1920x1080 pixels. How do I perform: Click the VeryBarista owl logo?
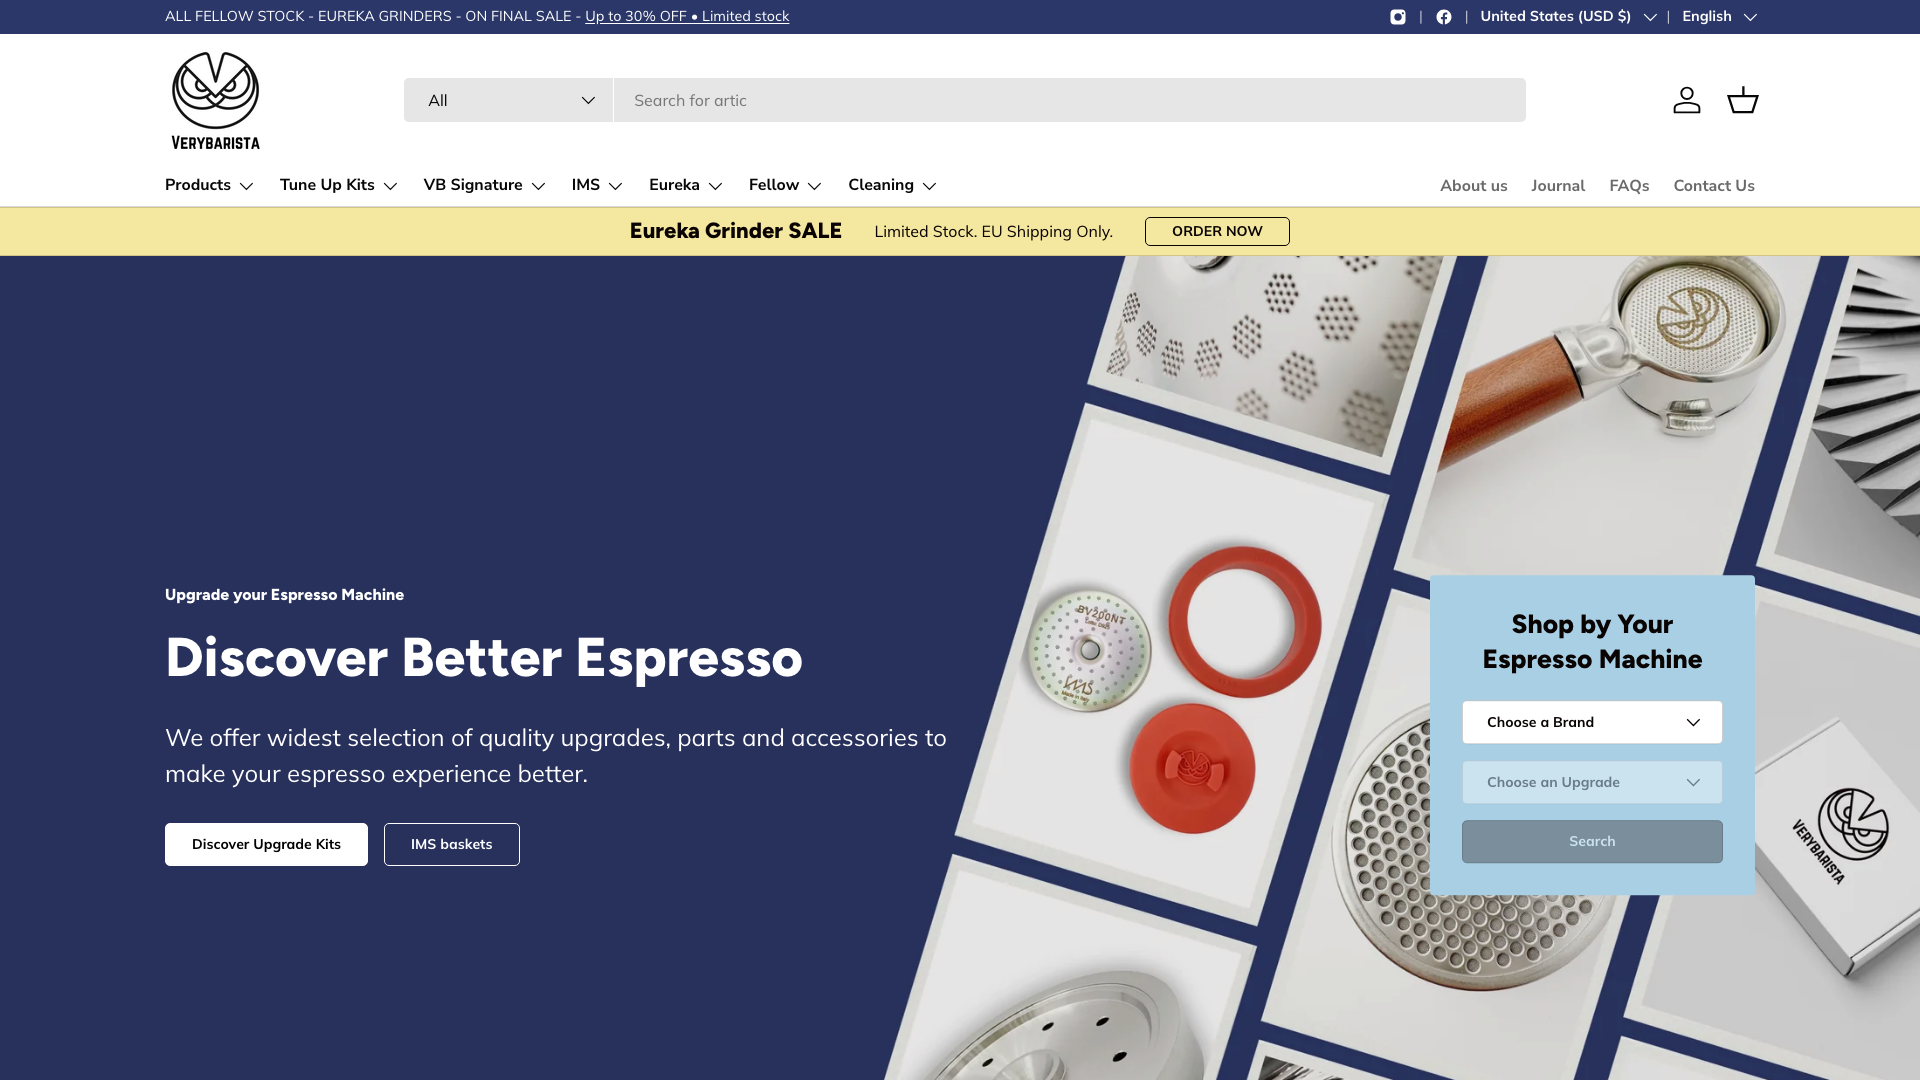click(x=215, y=101)
